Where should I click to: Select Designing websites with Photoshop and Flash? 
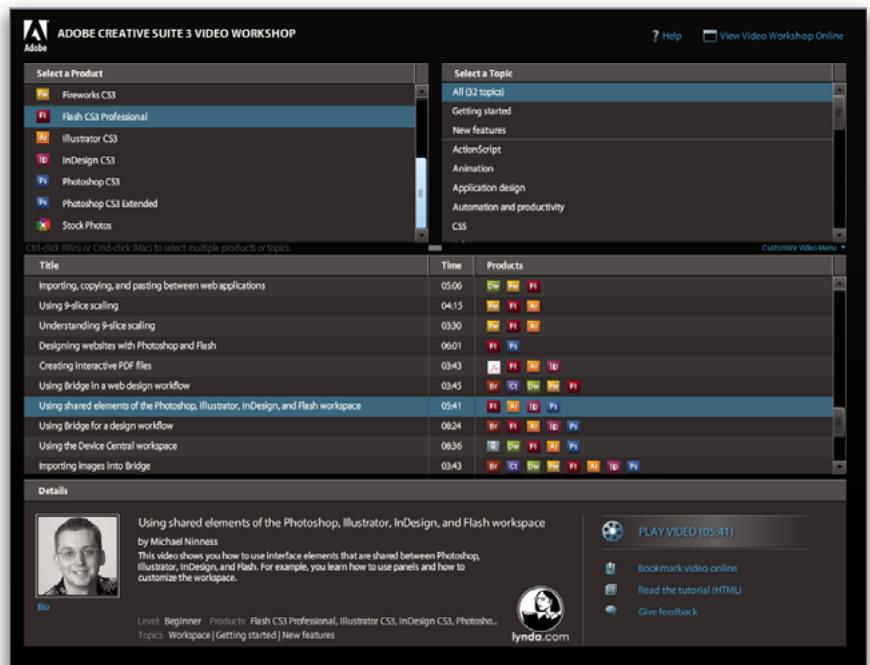tap(428, 346)
